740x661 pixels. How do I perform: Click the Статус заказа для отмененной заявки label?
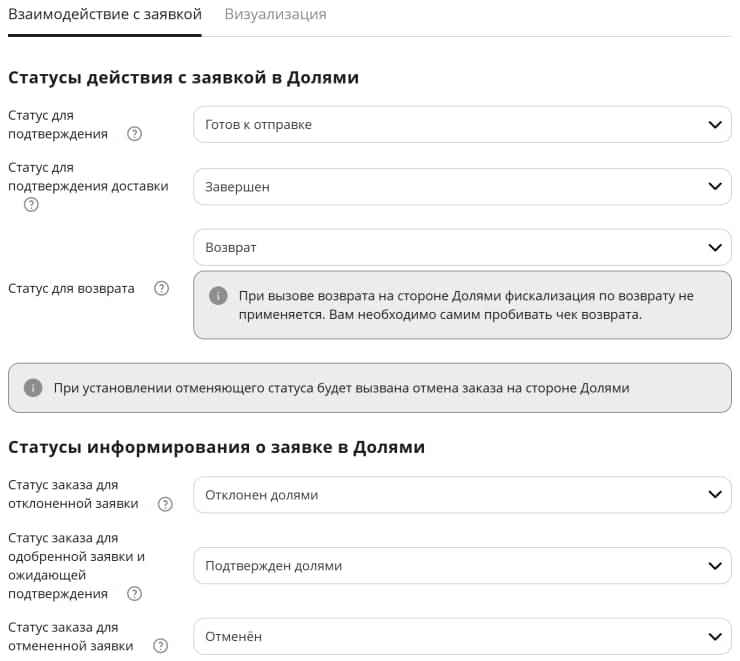(71, 636)
